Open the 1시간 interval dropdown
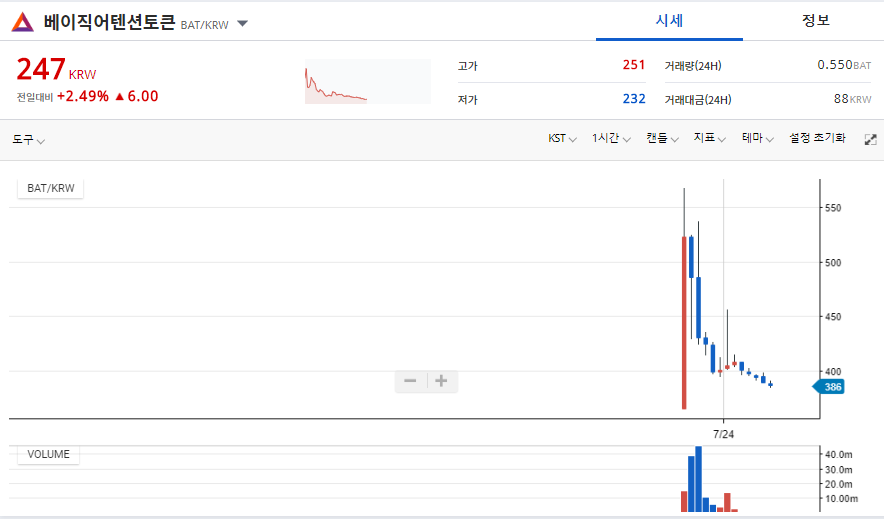This screenshot has height=519, width=884. click(610, 139)
